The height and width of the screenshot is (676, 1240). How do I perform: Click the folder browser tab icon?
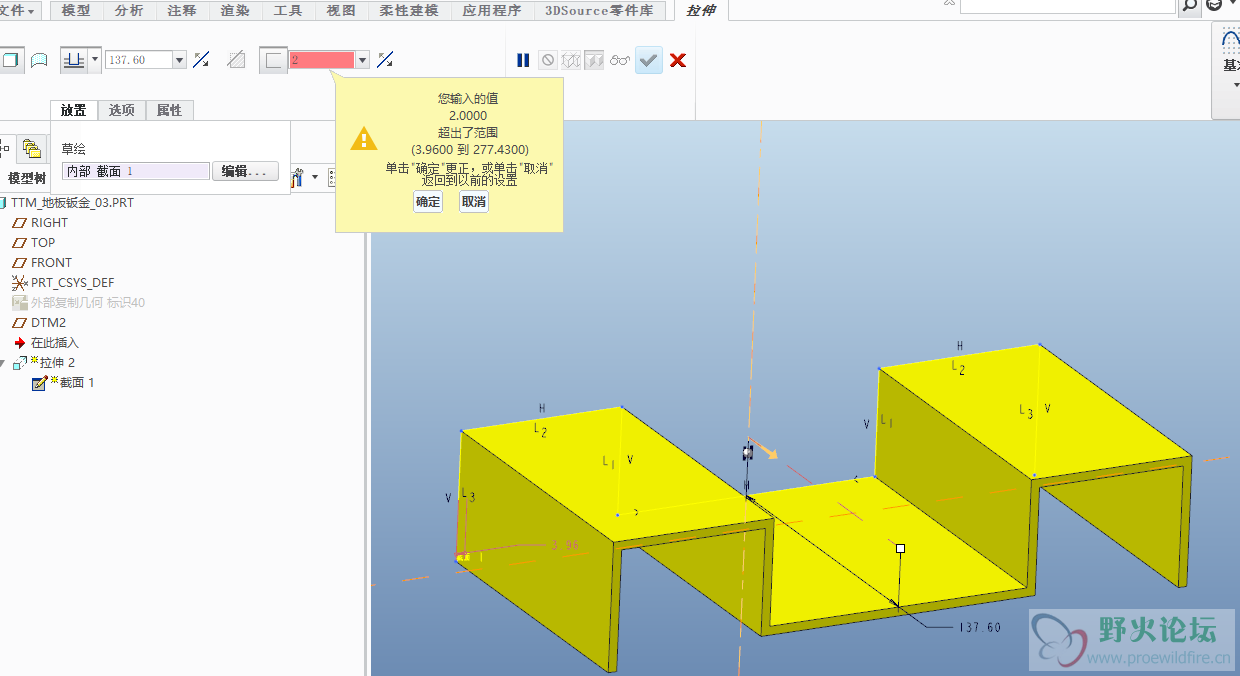click(x=31, y=148)
